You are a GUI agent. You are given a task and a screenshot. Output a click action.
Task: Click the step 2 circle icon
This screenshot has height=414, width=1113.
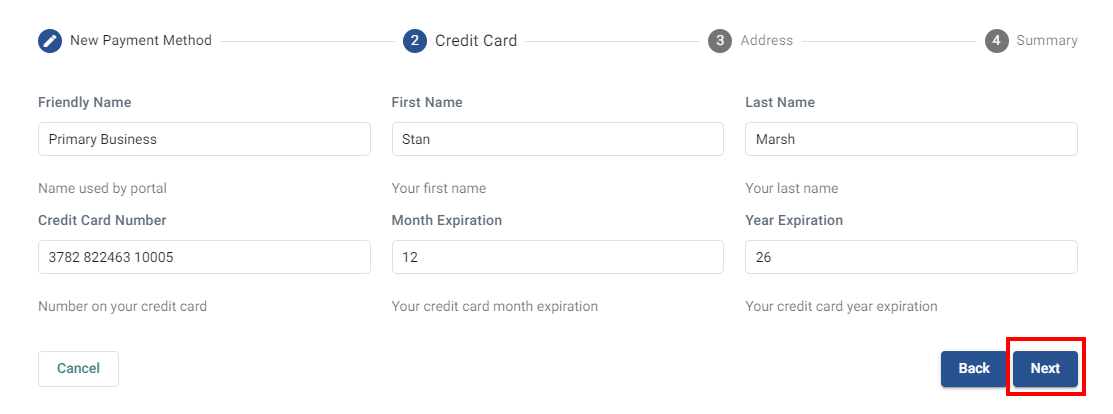[x=415, y=41]
